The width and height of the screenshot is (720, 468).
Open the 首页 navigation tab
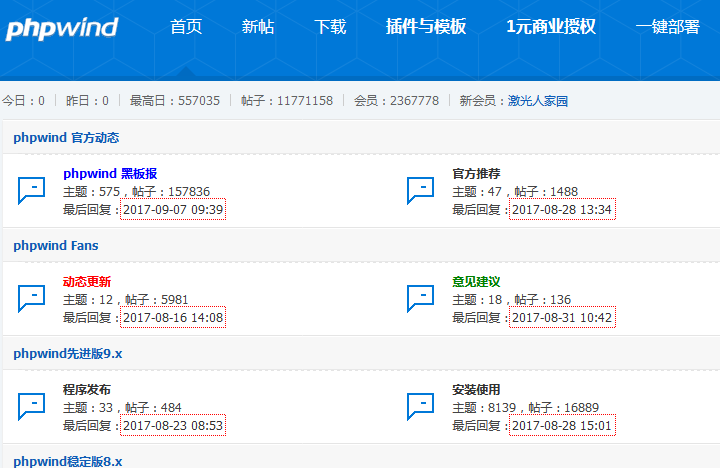click(186, 27)
